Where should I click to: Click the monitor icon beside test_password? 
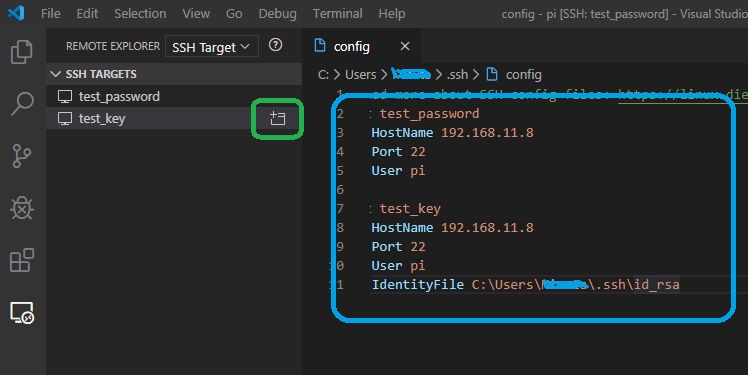click(65, 96)
